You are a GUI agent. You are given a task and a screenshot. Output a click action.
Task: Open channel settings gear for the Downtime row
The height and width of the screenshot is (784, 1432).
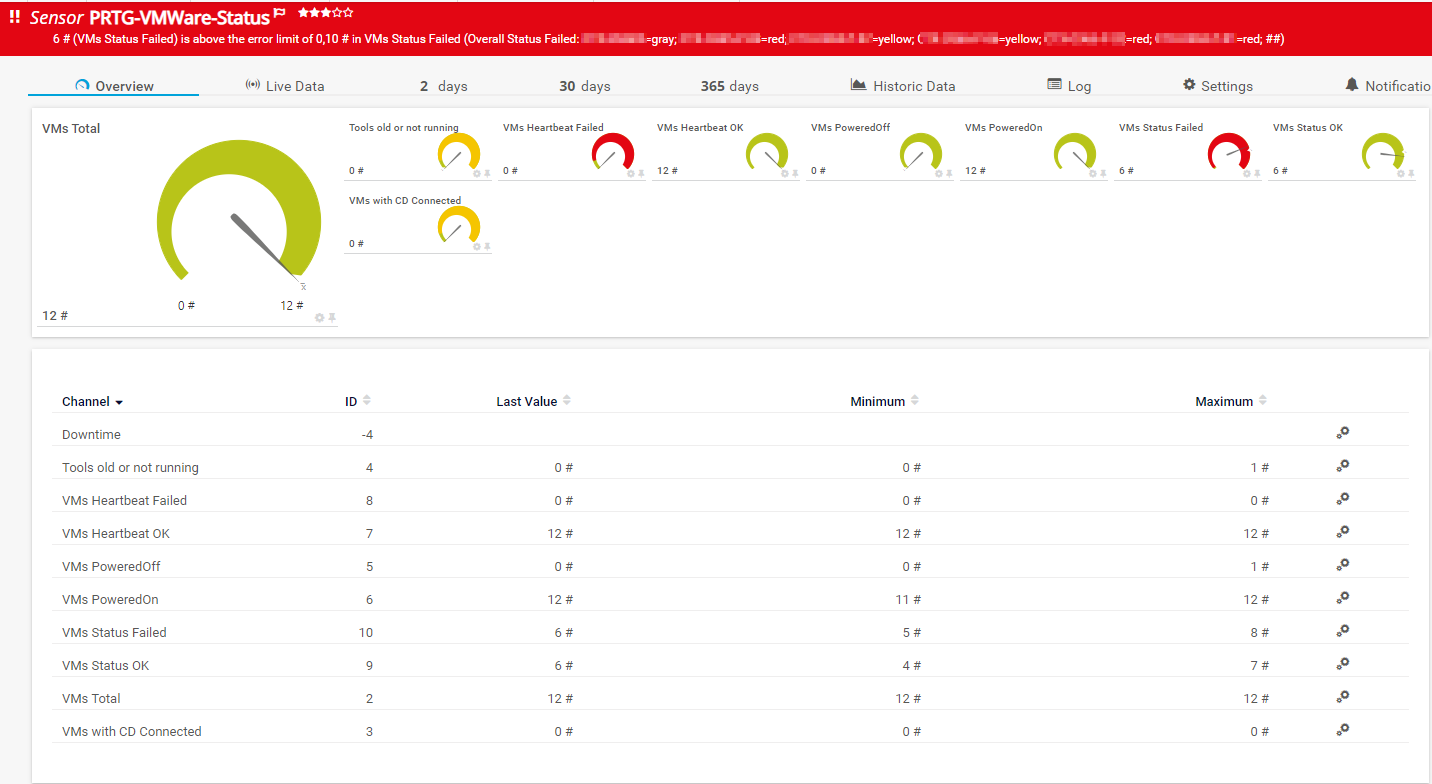1342,432
